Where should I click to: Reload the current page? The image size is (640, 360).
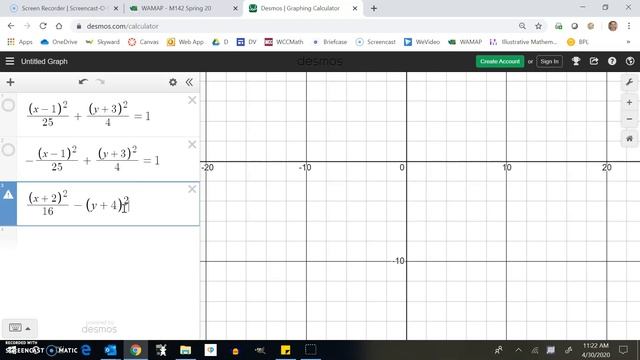click(43, 26)
